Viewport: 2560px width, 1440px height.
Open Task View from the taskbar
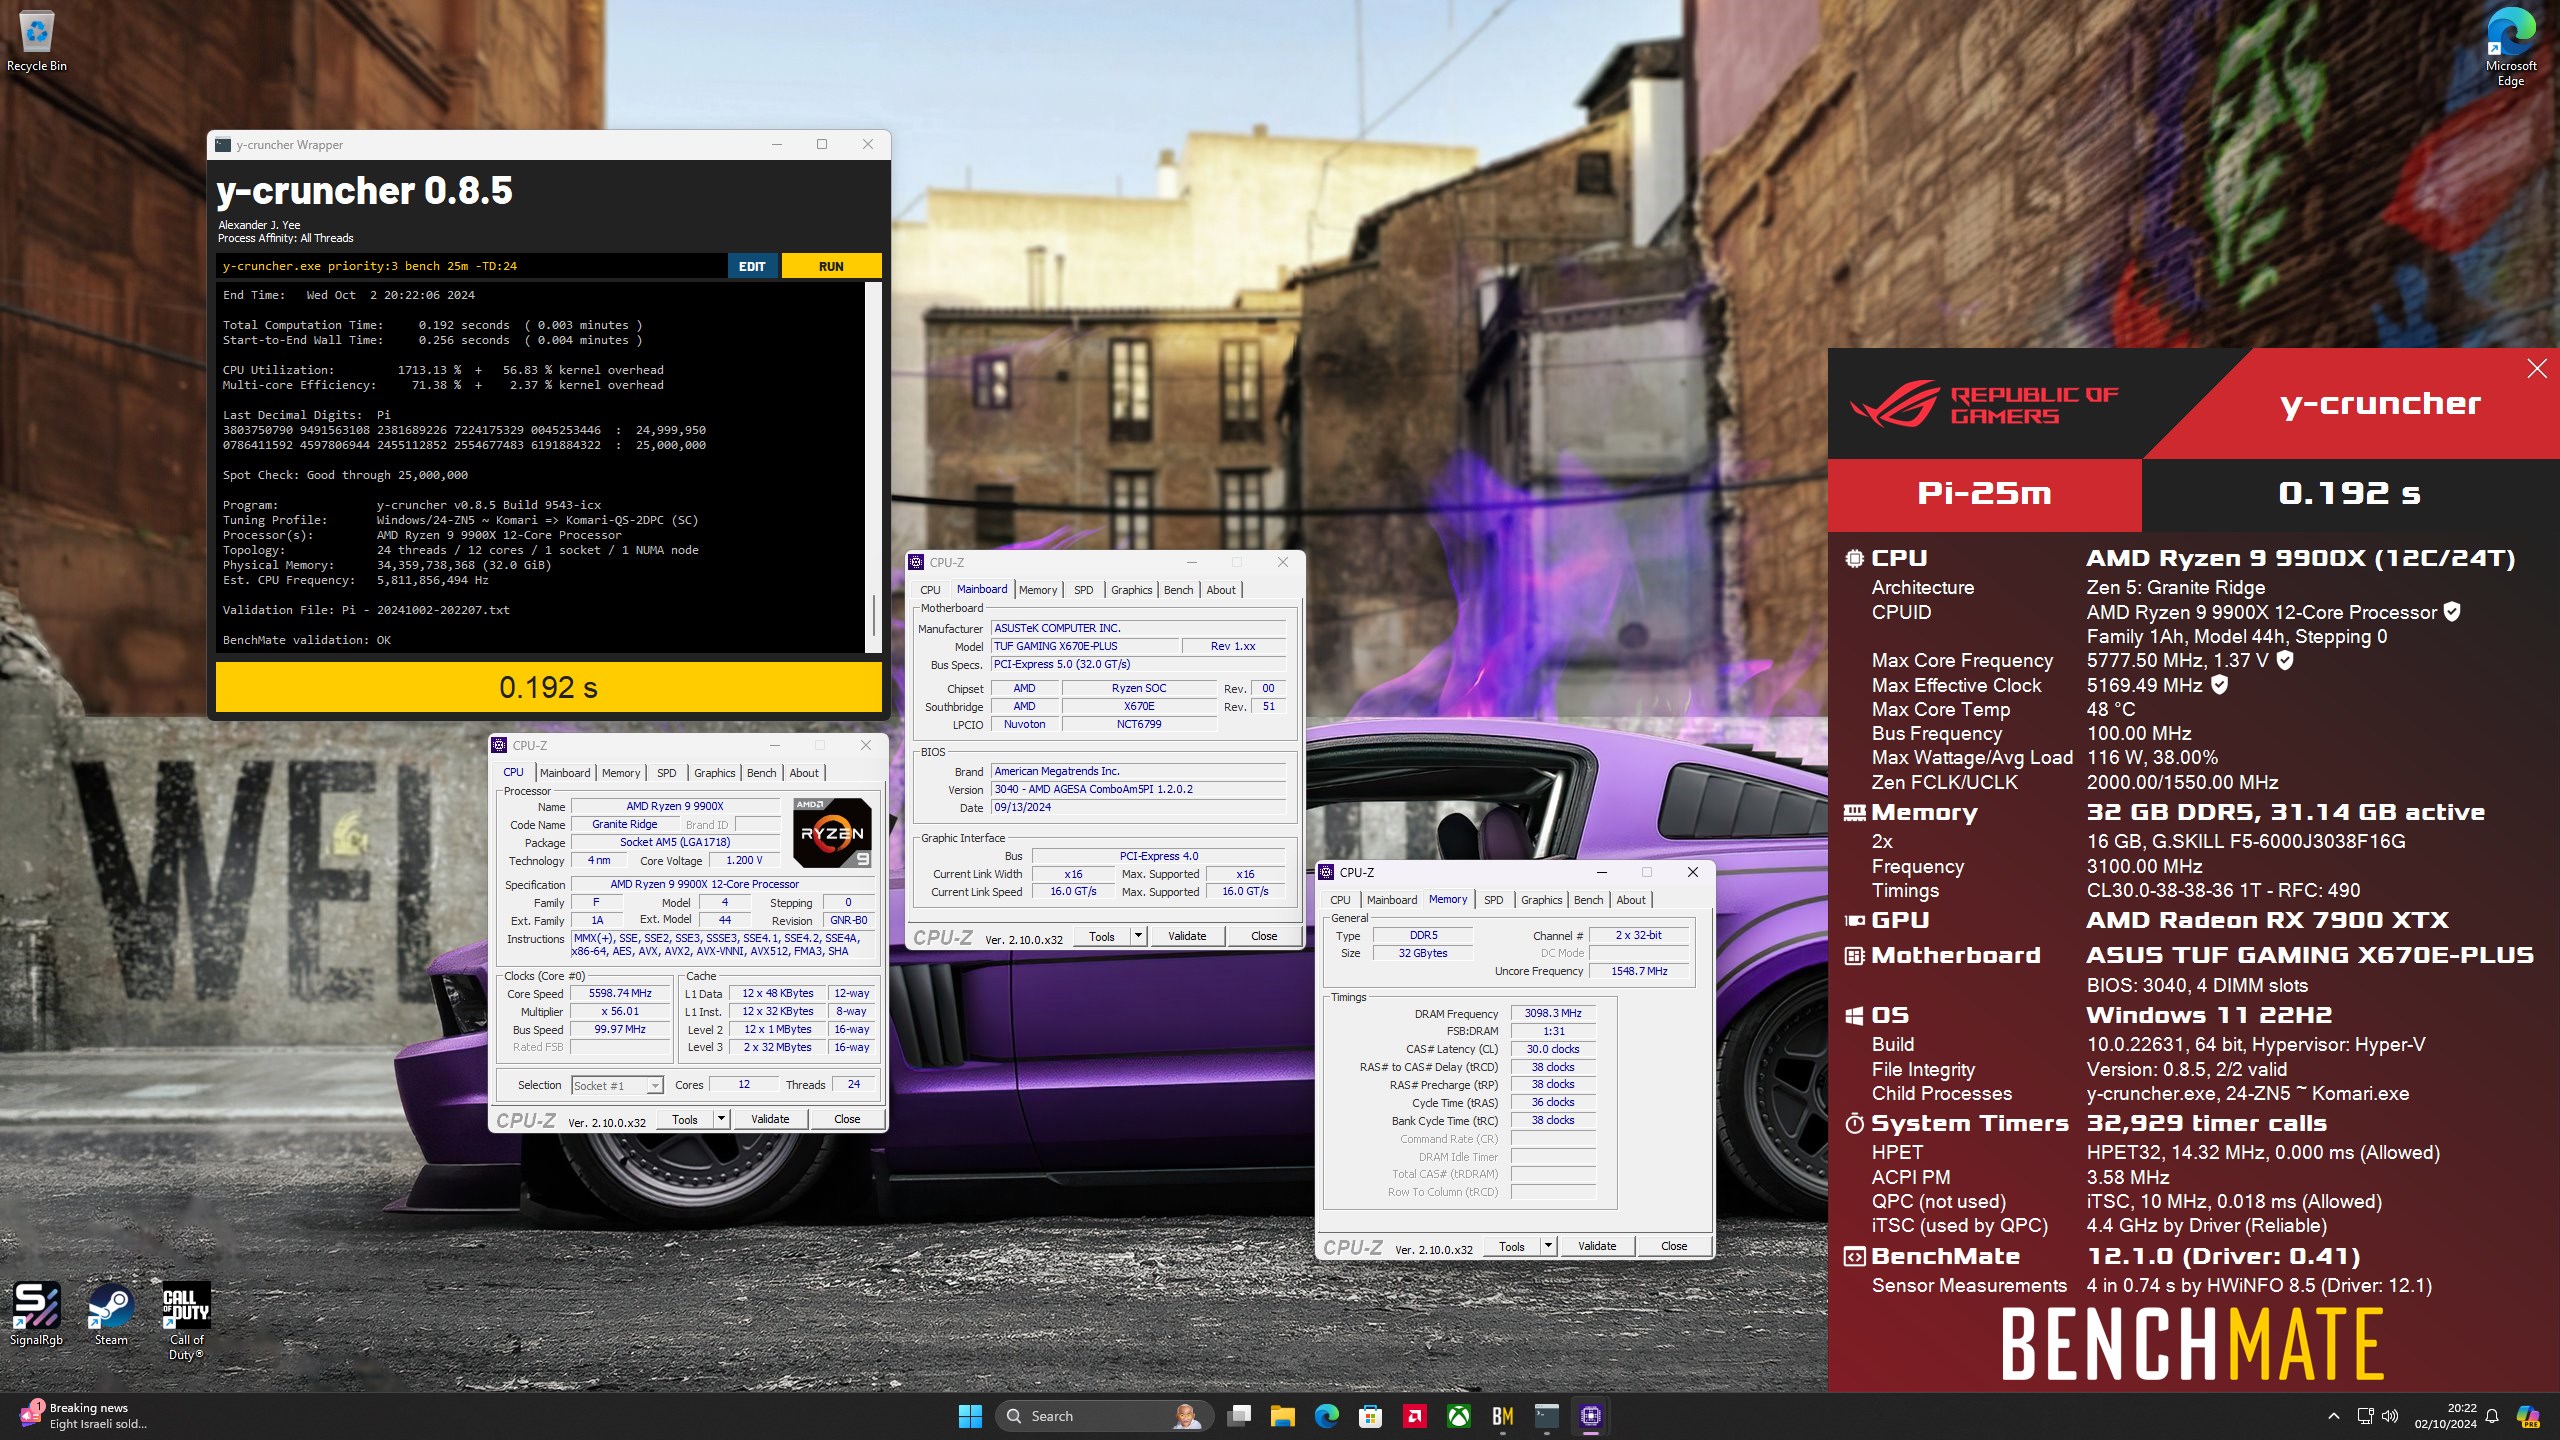(1240, 1416)
